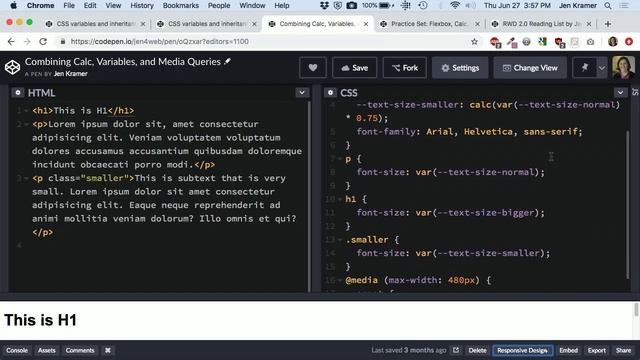Open the Bookmarks menu
640x360 pixels.
click(181, 6)
